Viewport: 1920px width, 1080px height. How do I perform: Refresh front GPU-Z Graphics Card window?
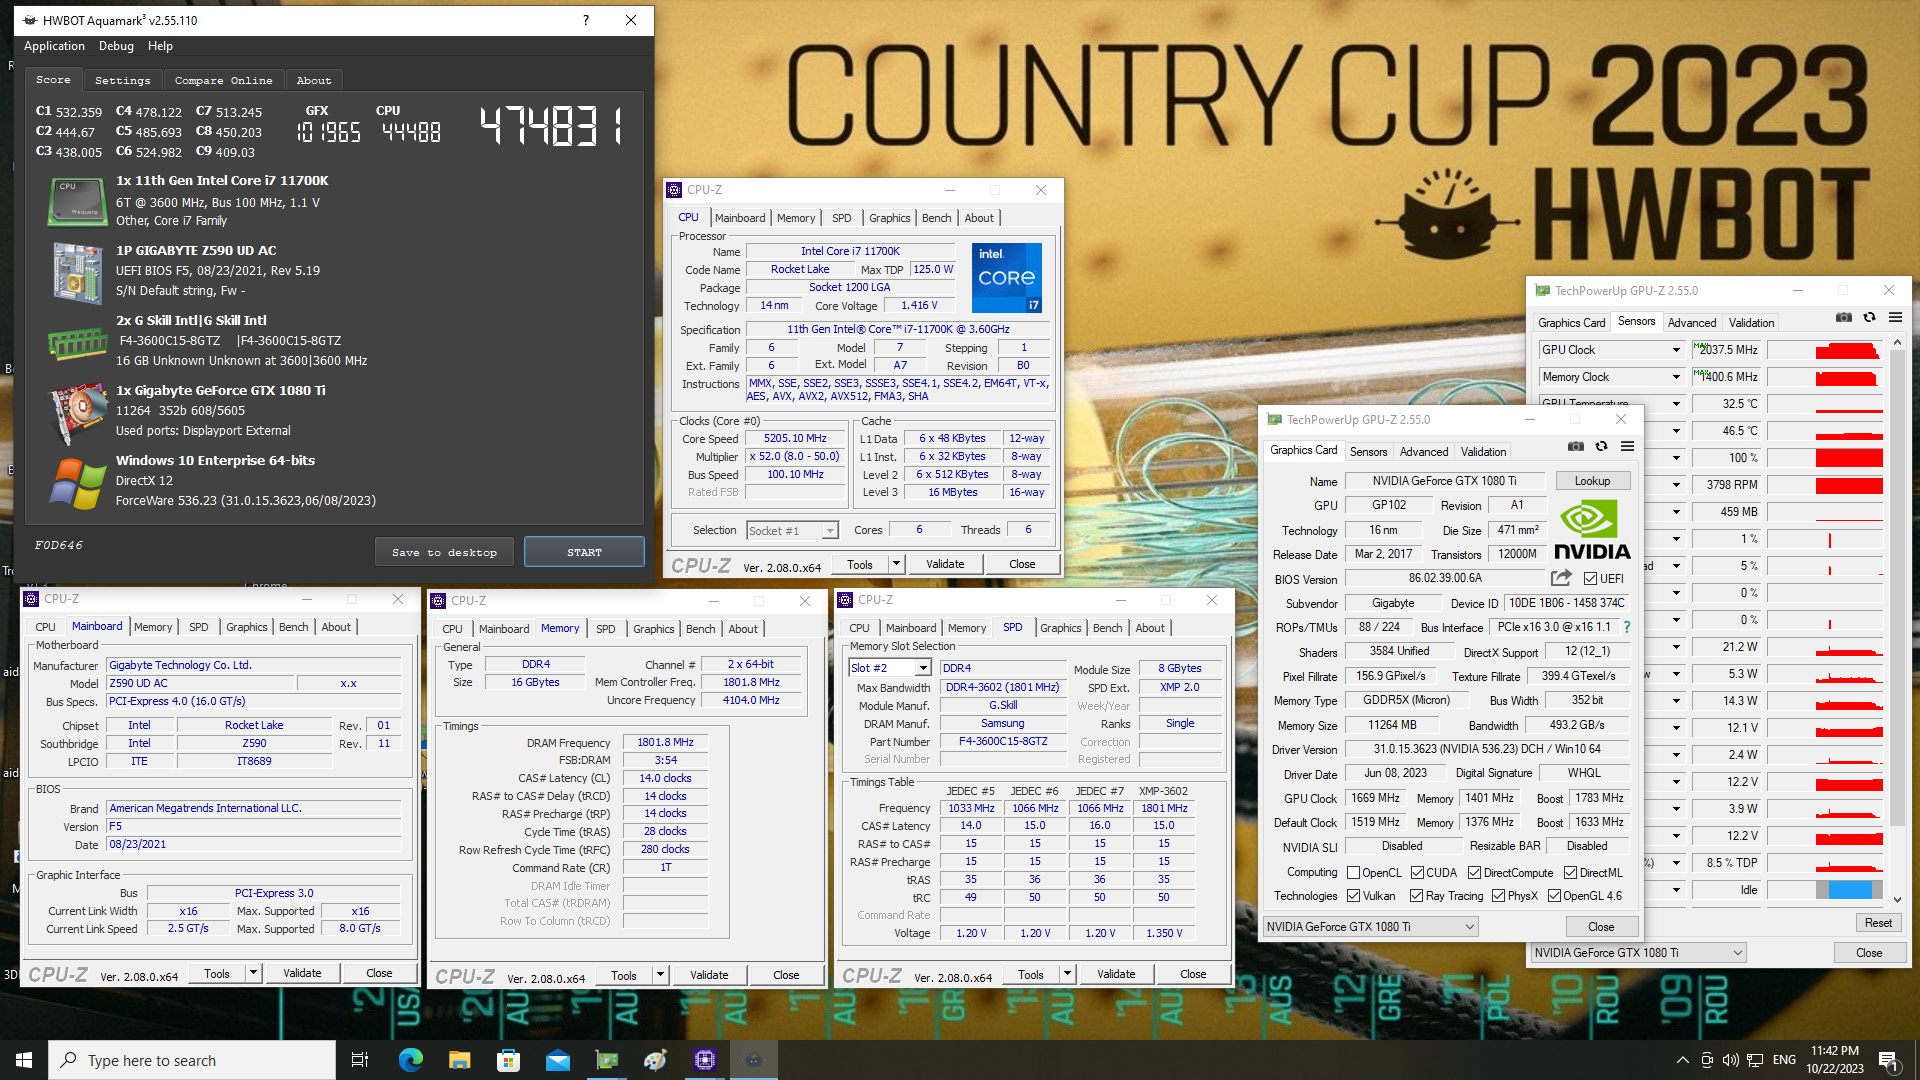(x=1601, y=447)
